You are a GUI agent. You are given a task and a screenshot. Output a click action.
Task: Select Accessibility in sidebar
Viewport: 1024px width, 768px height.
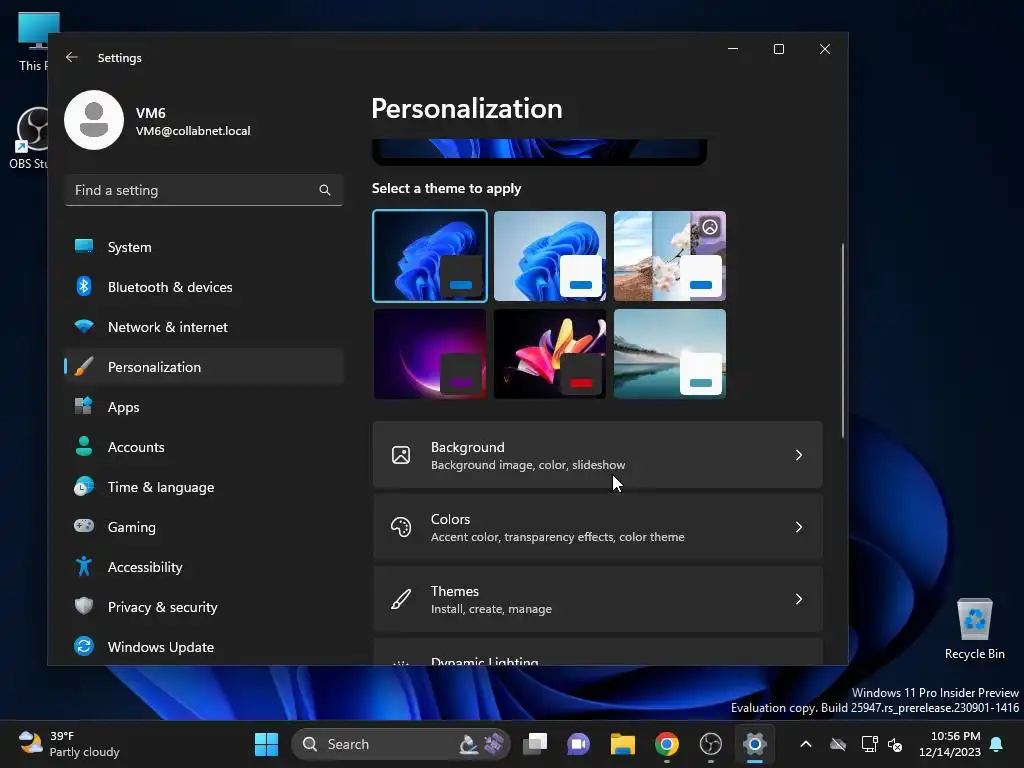(x=204, y=566)
